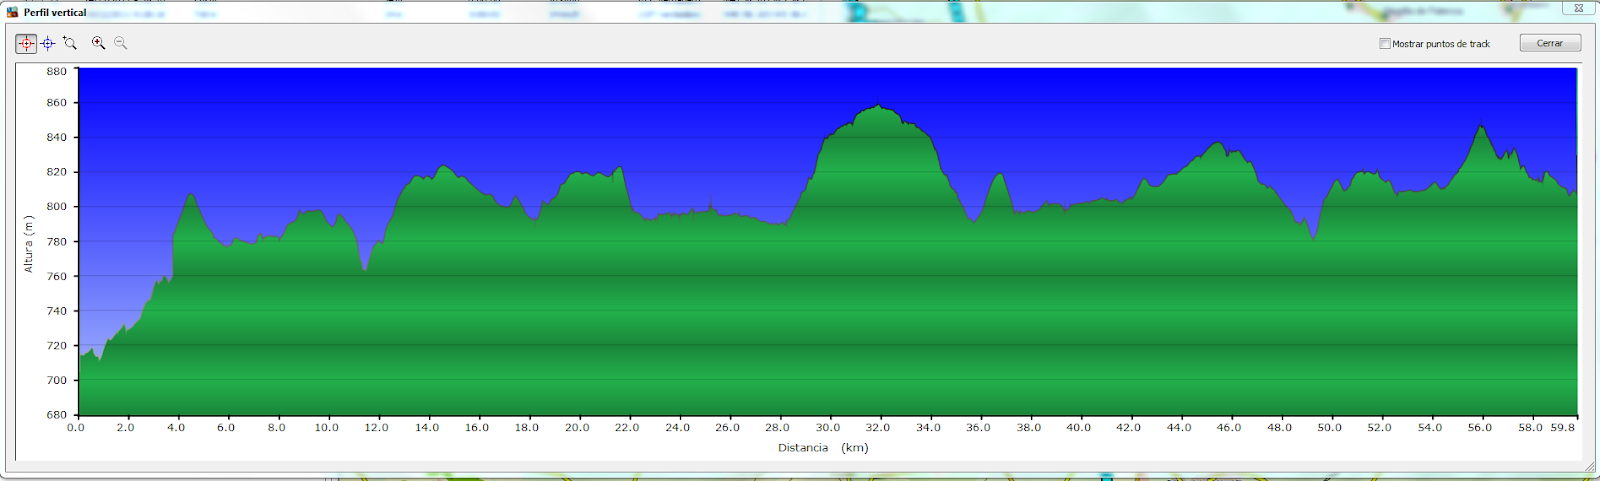
Task: Click the Perfil vertical window title
Action: tap(55, 12)
